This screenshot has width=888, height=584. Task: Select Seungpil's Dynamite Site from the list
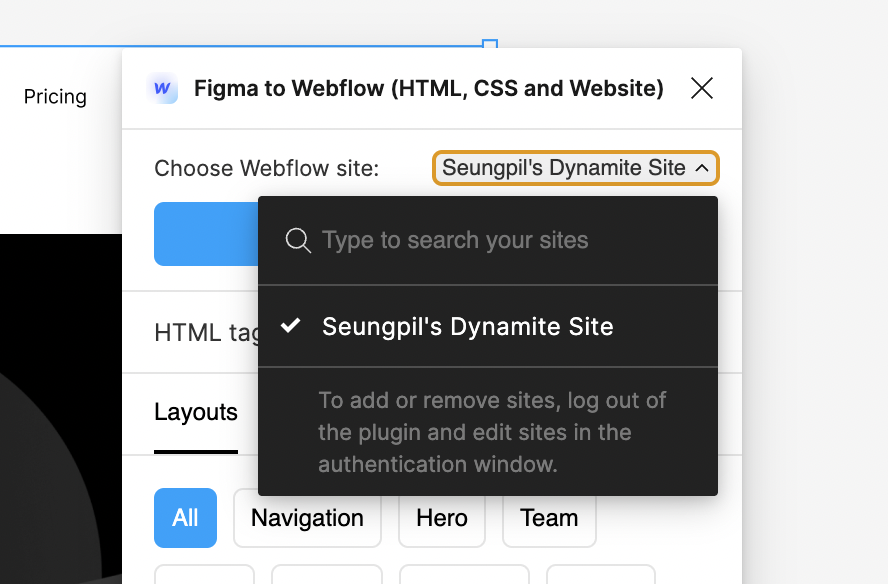467,325
